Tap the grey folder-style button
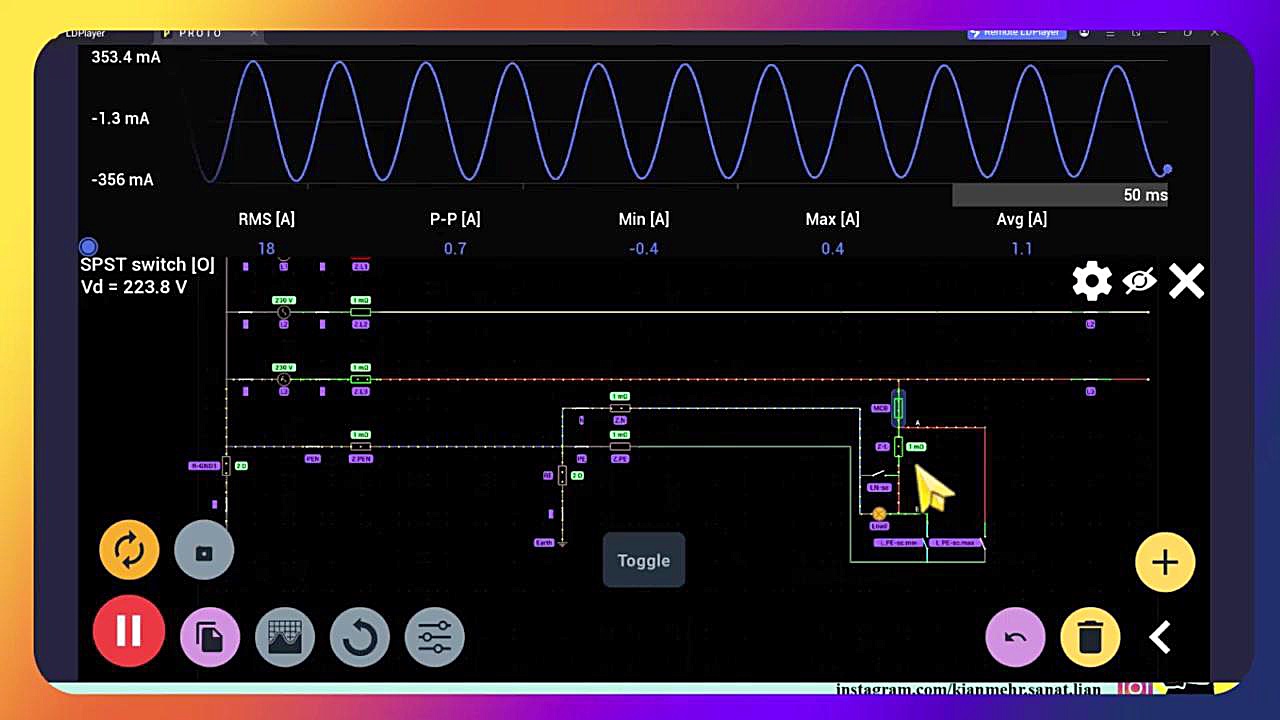1280x720 pixels. click(204, 550)
